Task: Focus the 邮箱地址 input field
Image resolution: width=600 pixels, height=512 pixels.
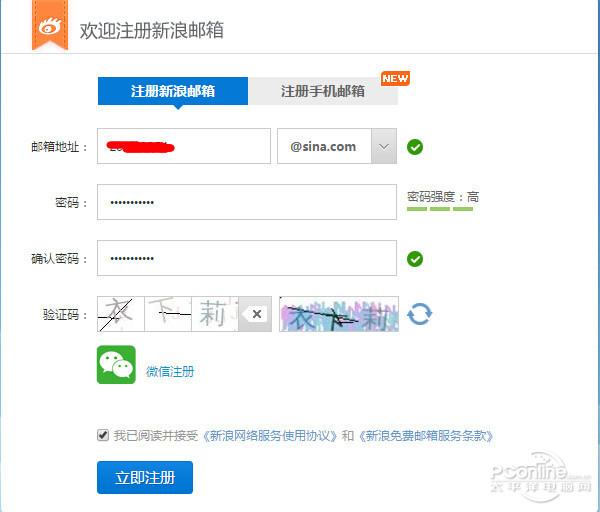Action: tap(184, 146)
